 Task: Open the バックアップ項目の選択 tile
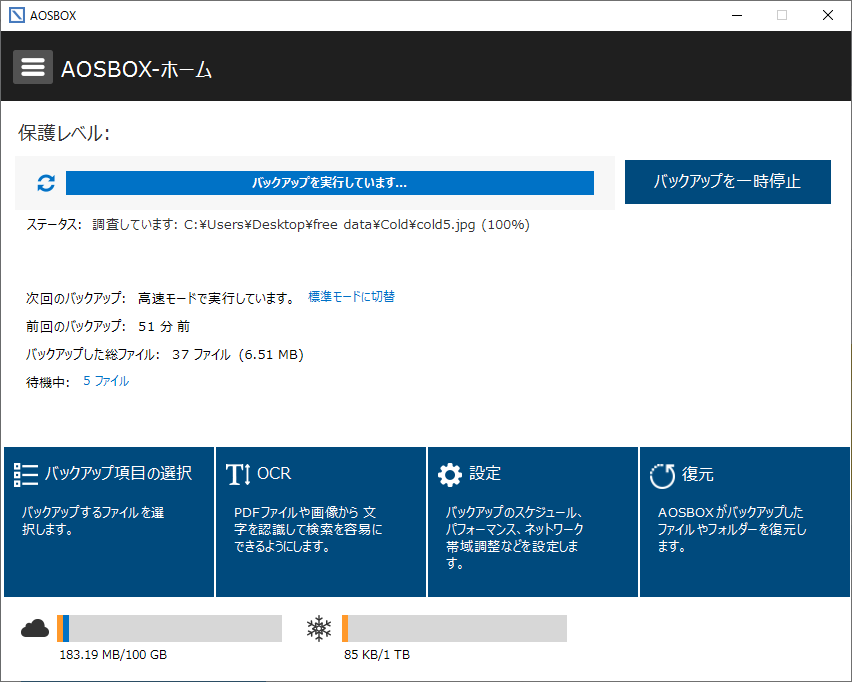(x=109, y=522)
